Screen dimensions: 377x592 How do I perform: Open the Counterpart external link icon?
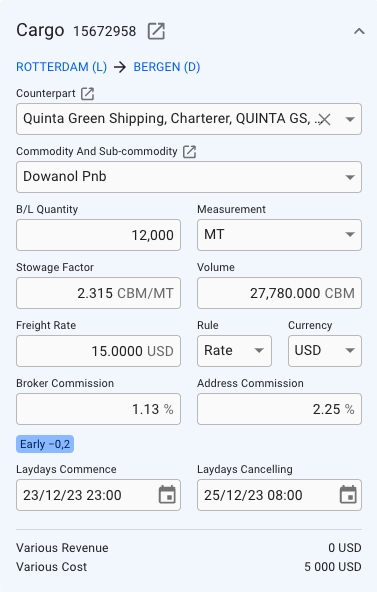click(88, 93)
